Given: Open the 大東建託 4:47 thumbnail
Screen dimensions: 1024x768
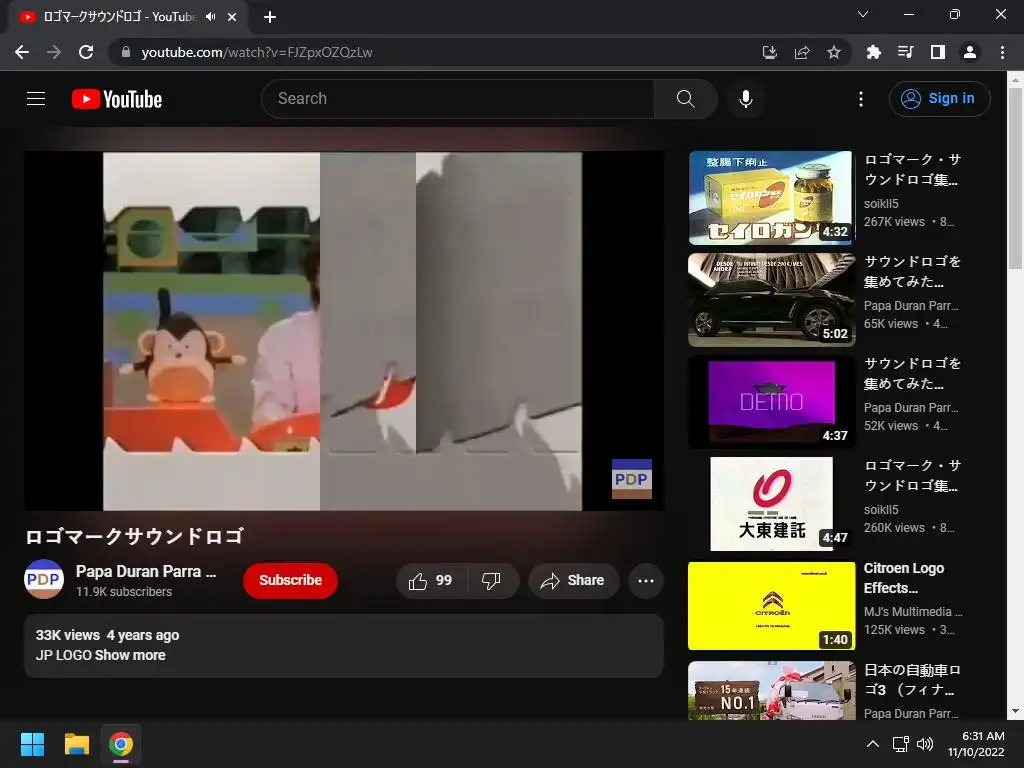Looking at the screenshot, I should coord(771,504).
